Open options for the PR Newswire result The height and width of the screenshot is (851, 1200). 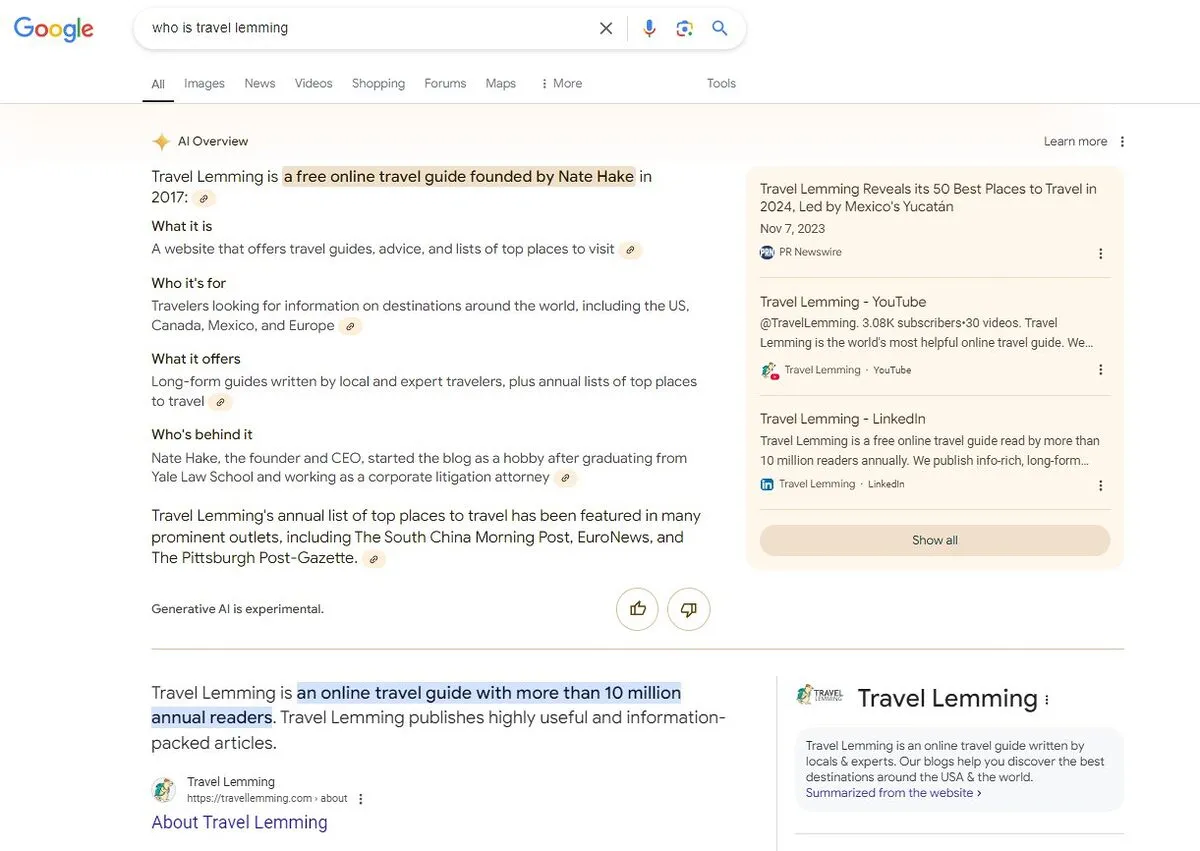click(x=1101, y=254)
